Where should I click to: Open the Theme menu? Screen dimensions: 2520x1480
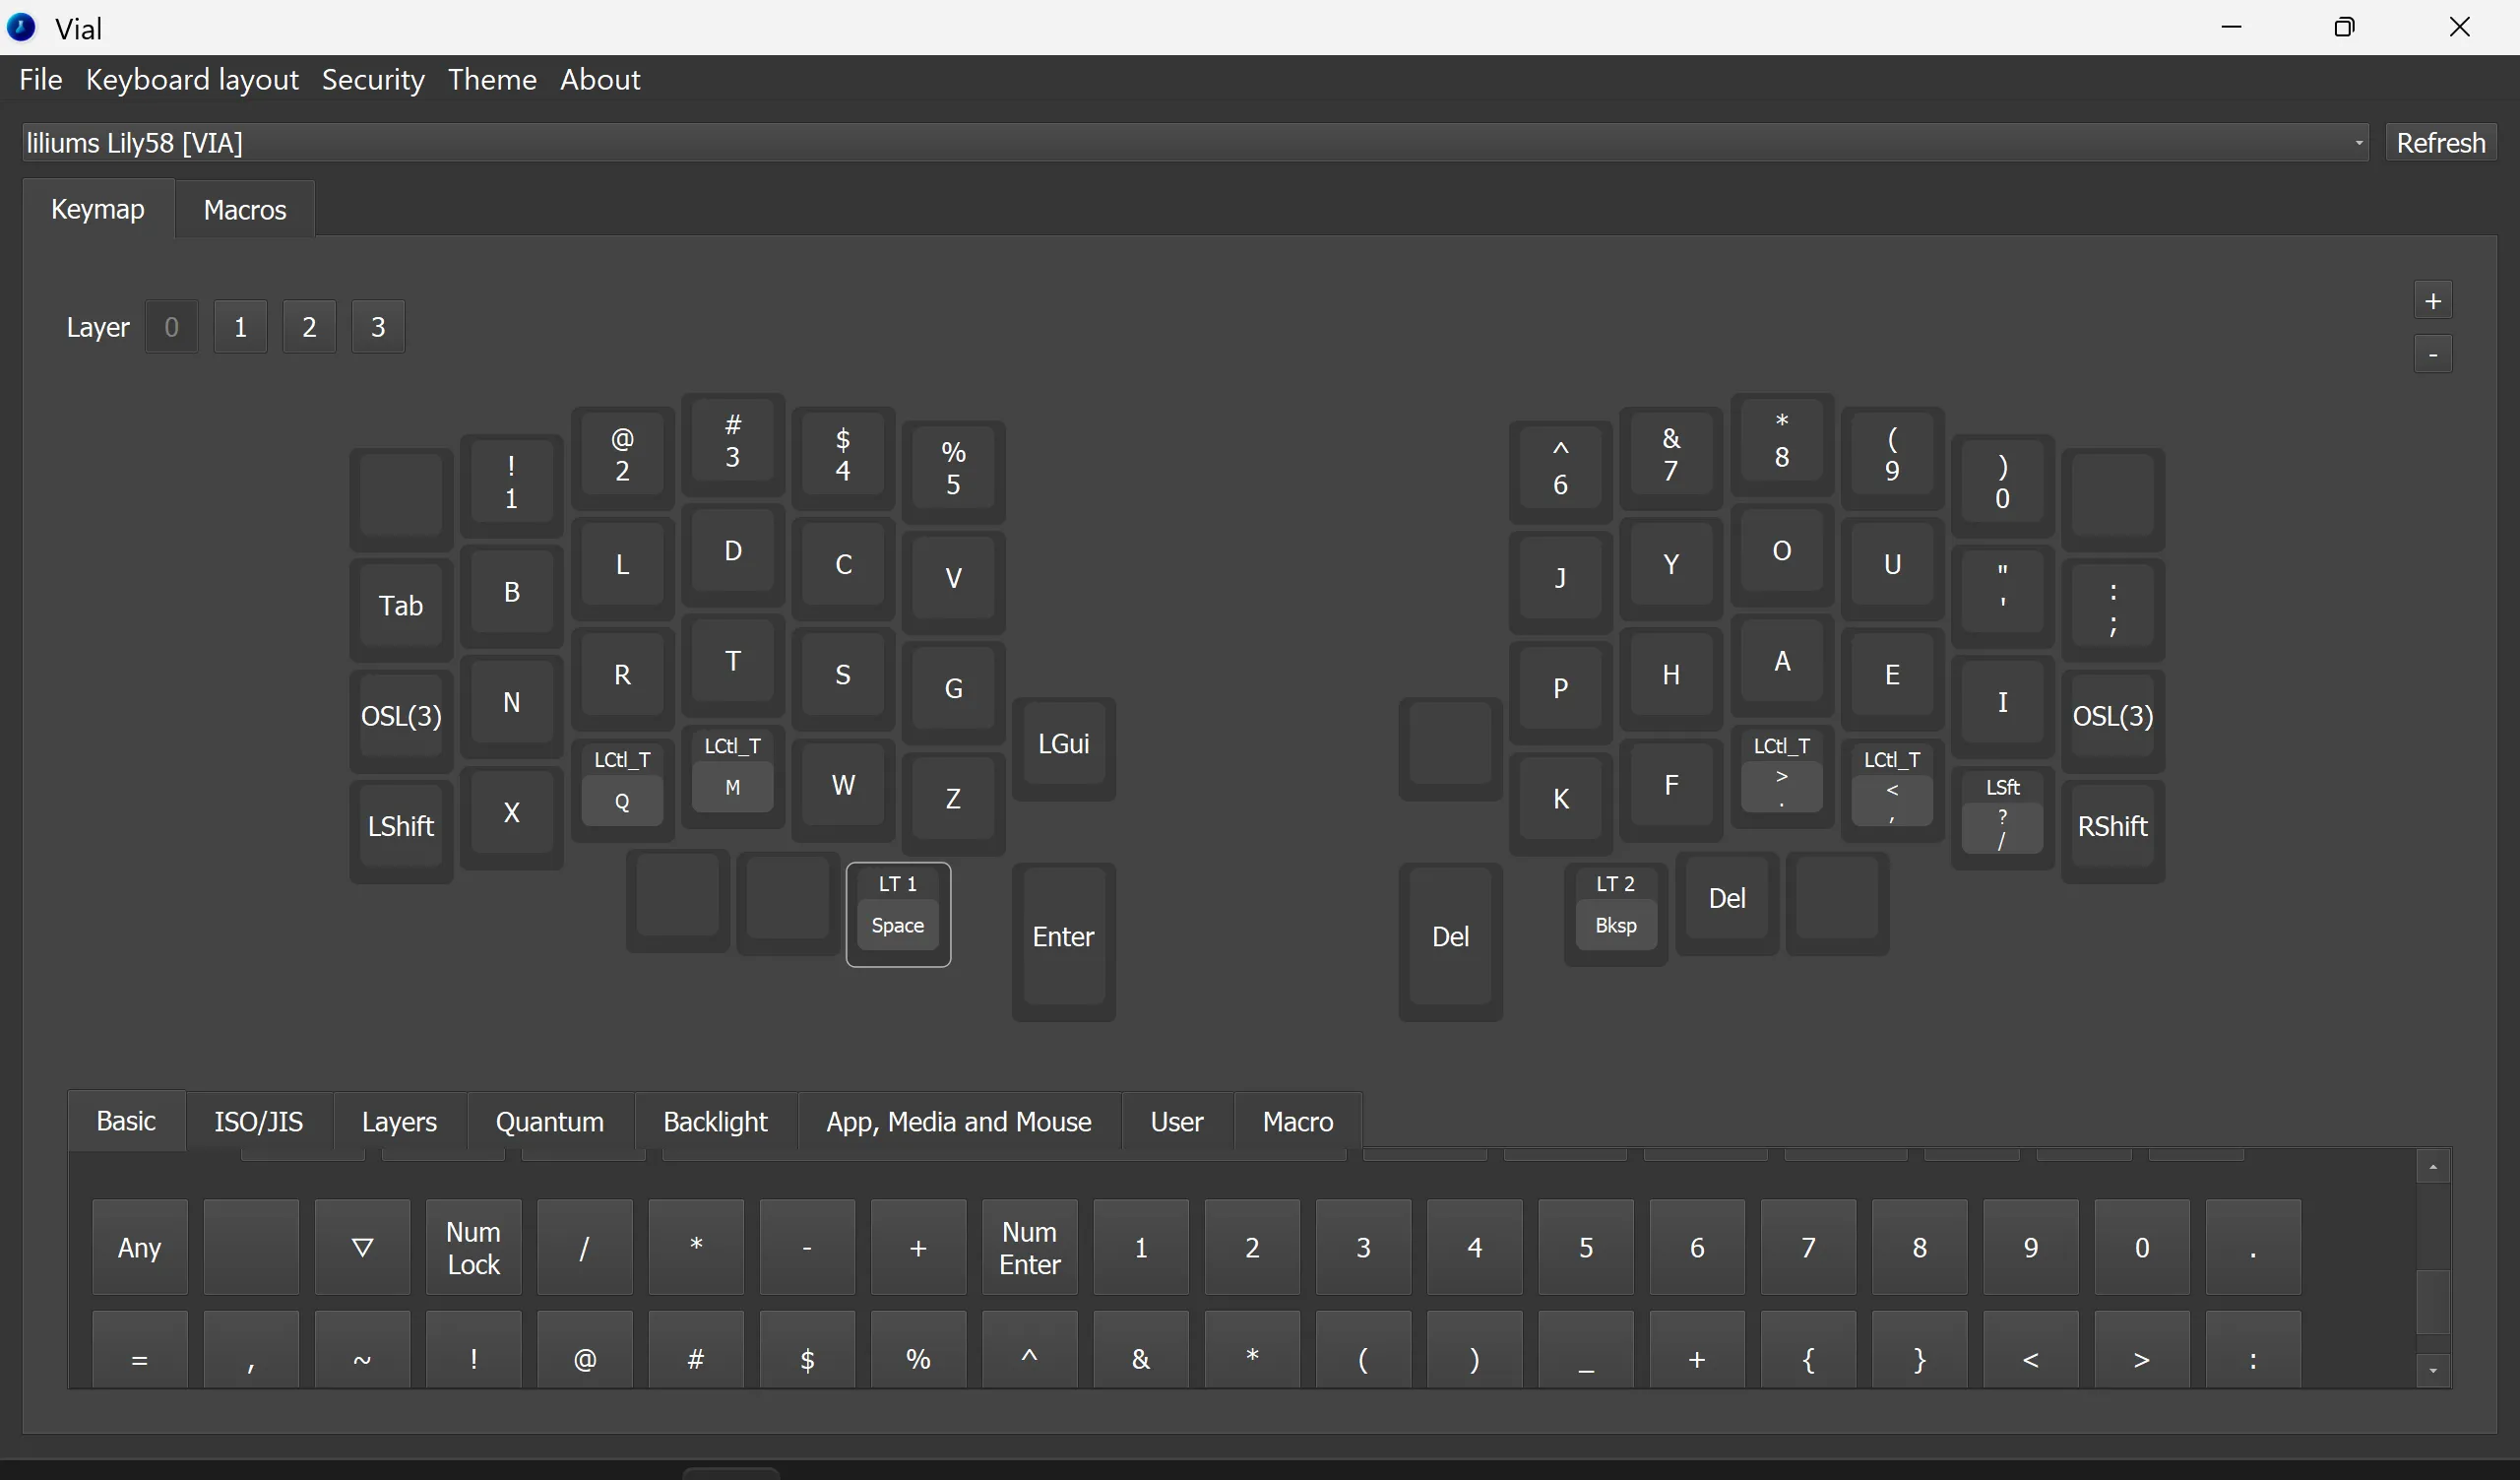tap(492, 80)
